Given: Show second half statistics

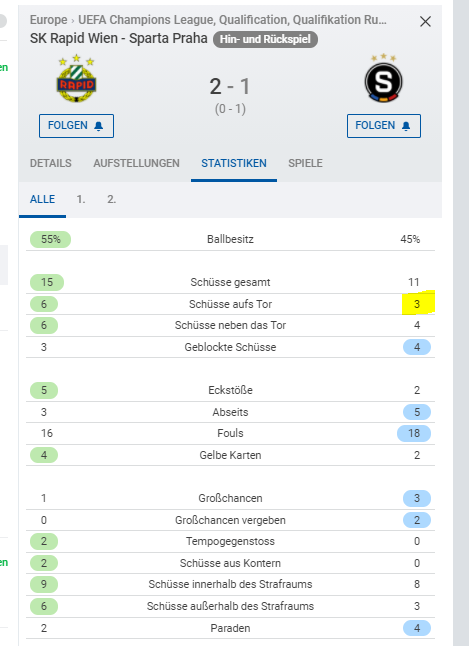Looking at the screenshot, I should pyautogui.click(x=112, y=199).
